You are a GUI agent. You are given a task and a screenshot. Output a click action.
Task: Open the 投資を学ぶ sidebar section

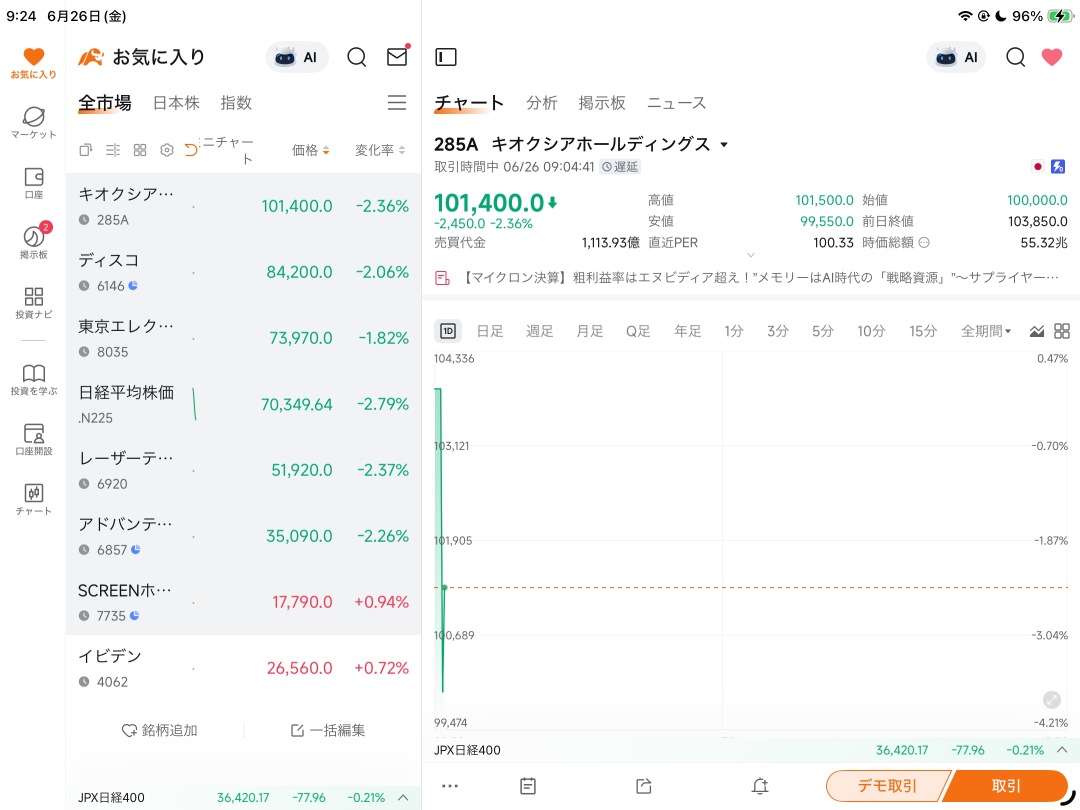[33, 380]
